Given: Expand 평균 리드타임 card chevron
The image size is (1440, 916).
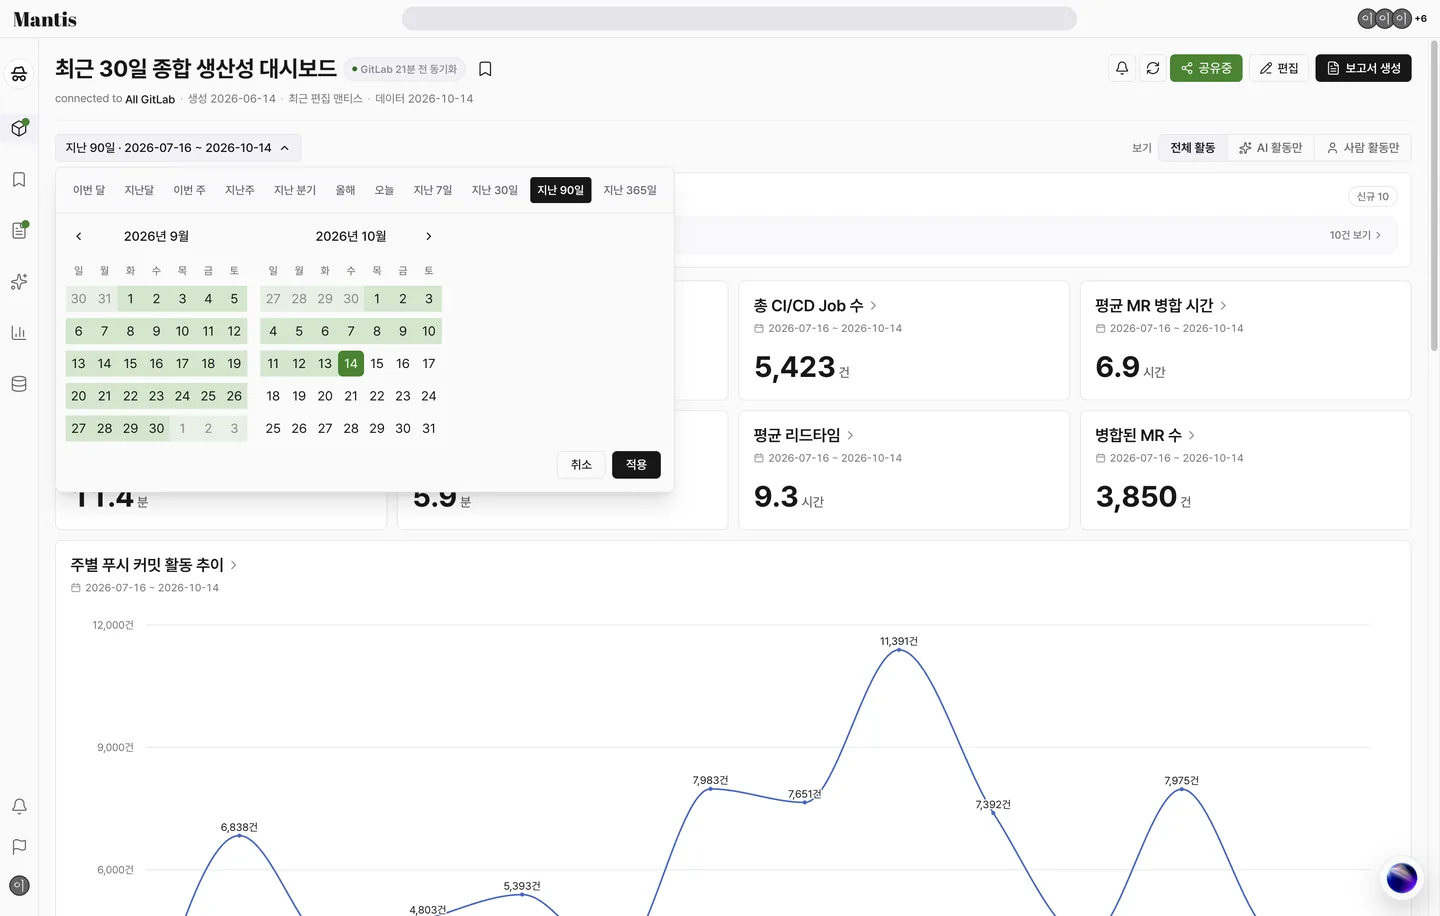Looking at the screenshot, I should (x=850, y=435).
